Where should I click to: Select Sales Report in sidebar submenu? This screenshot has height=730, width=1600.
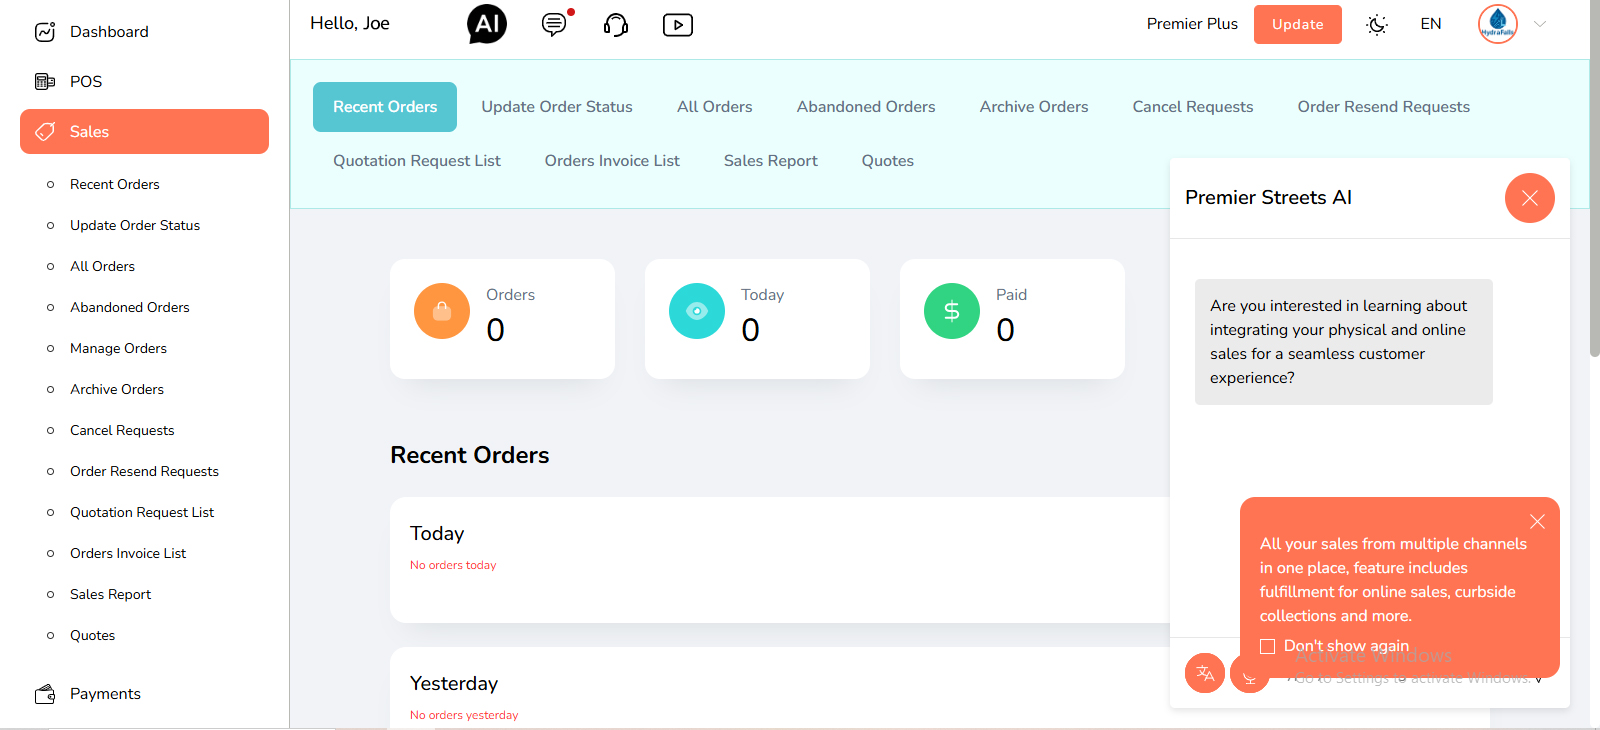point(110,595)
